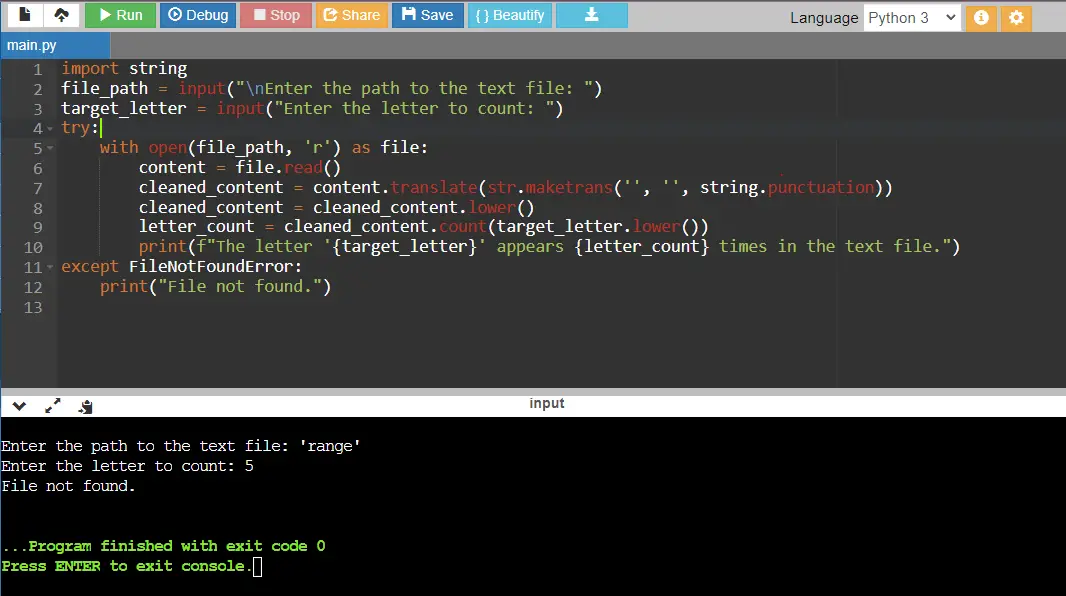Image resolution: width=1066 pixels, height=596 pixels.
Task: Click 'FileNotFoundError' on line 11
Action: click(x=211, y=266)
